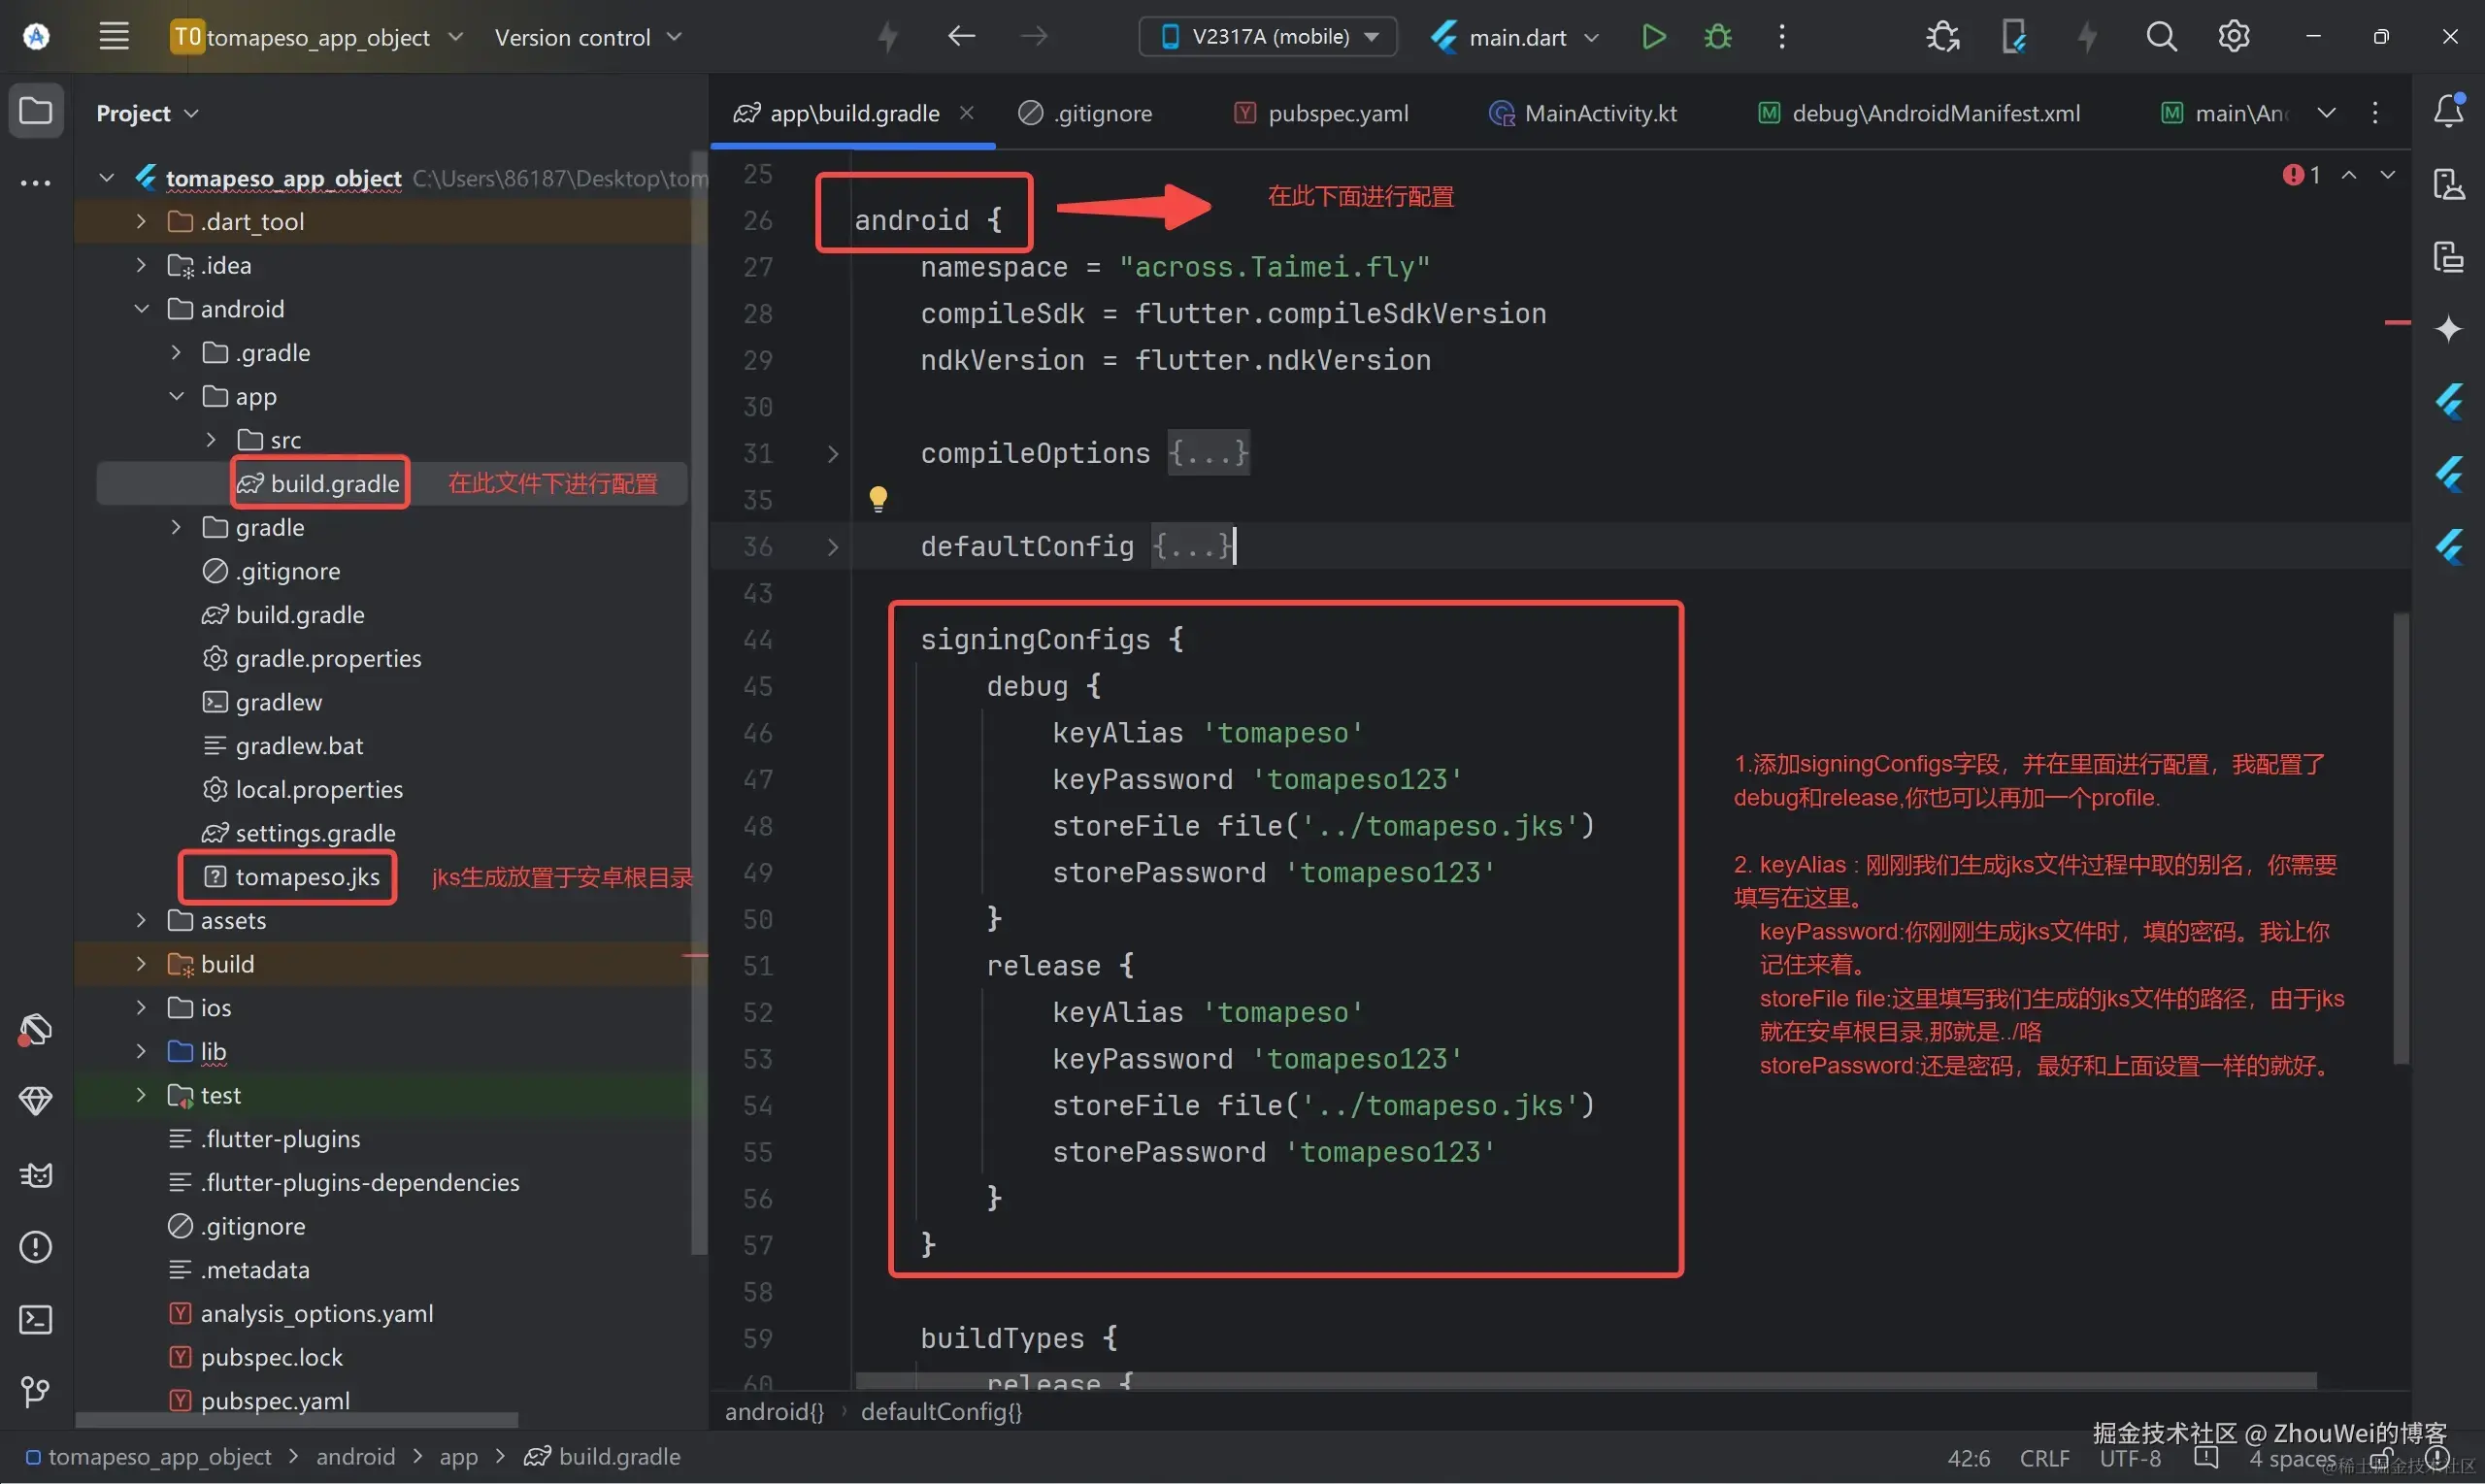Open Settings gear icon in toolbar
Screen dimensions: 2485x1484
(x=2233, y=37)
